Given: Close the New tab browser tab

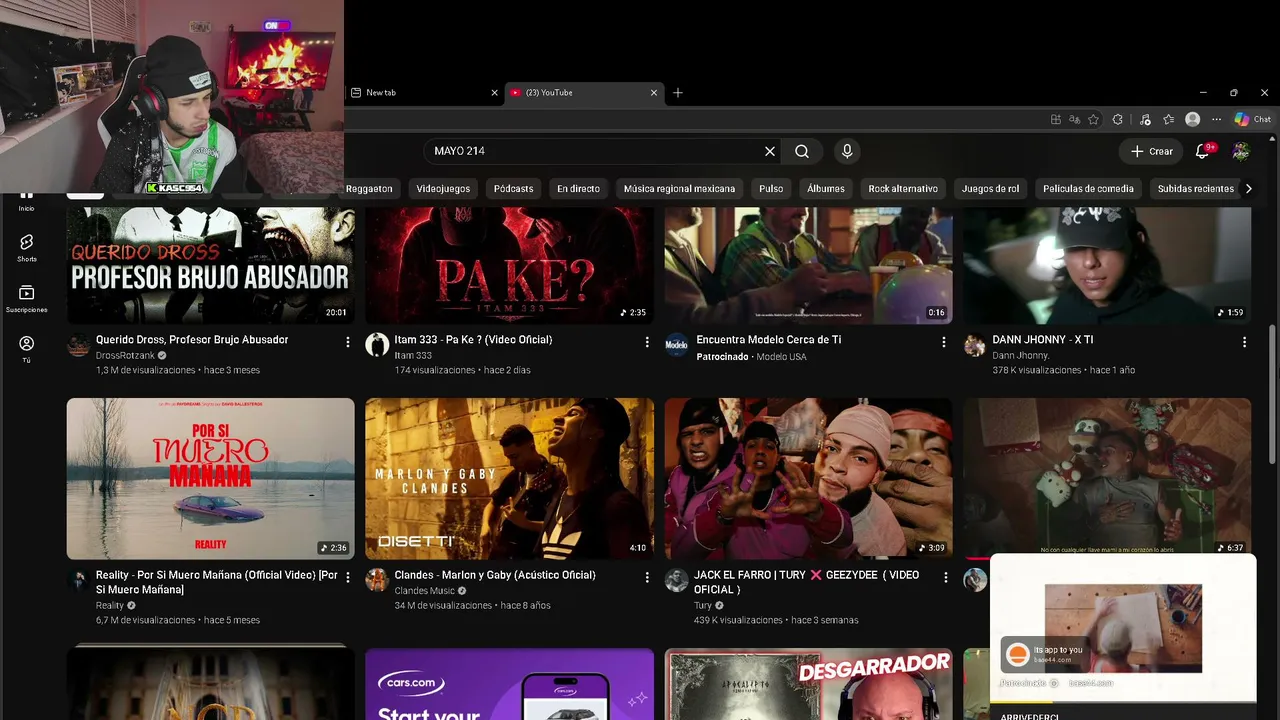Looking at the screenshot, I should tap(494, 93).
